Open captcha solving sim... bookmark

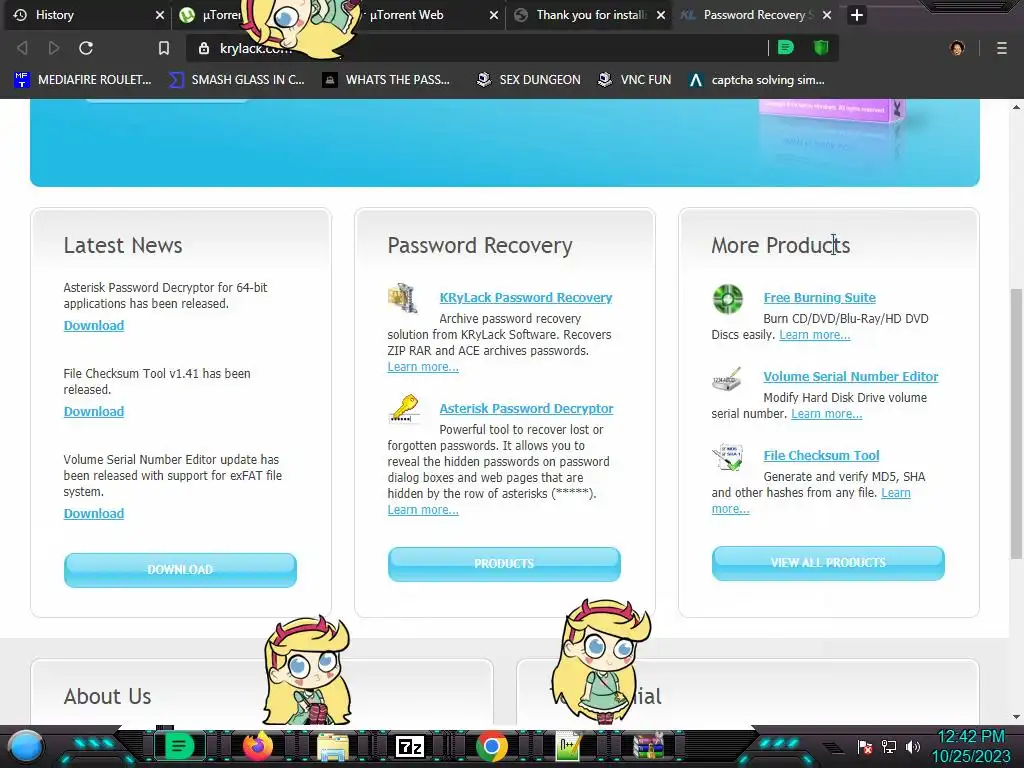point(757,80)
